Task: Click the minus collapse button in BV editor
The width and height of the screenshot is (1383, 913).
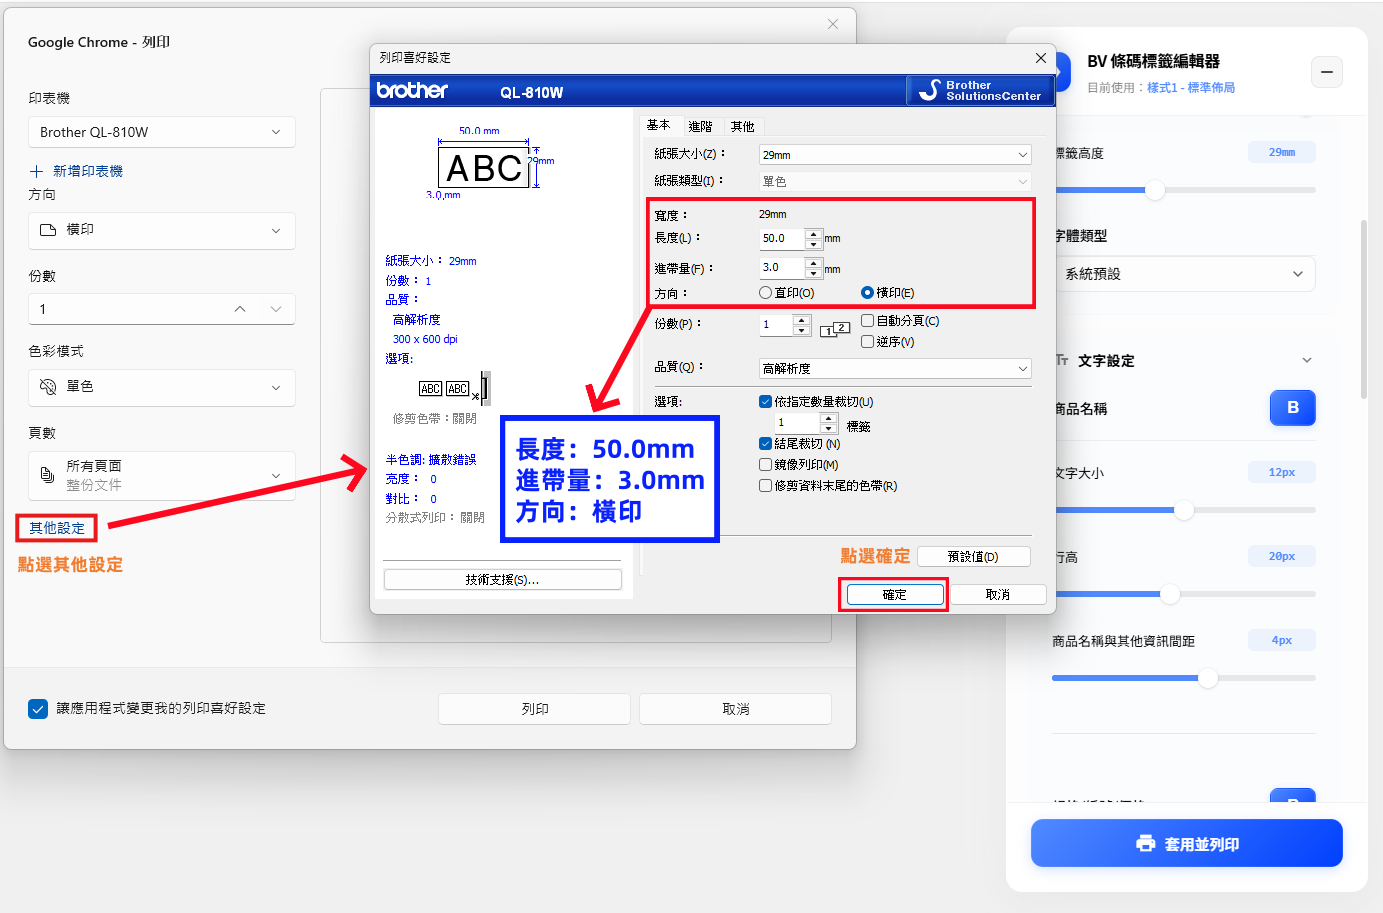Action: [x=1326, y=72]
